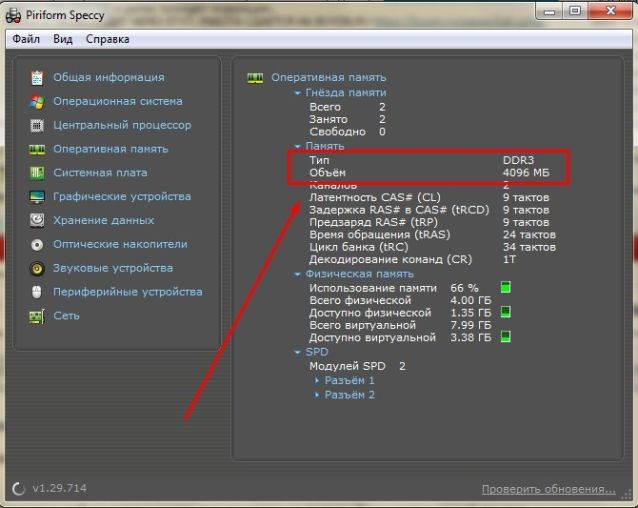This screenshot has width=638, height=508.
Task: Click the Время обращения (tRAS) row
Action: click(432, 235)
